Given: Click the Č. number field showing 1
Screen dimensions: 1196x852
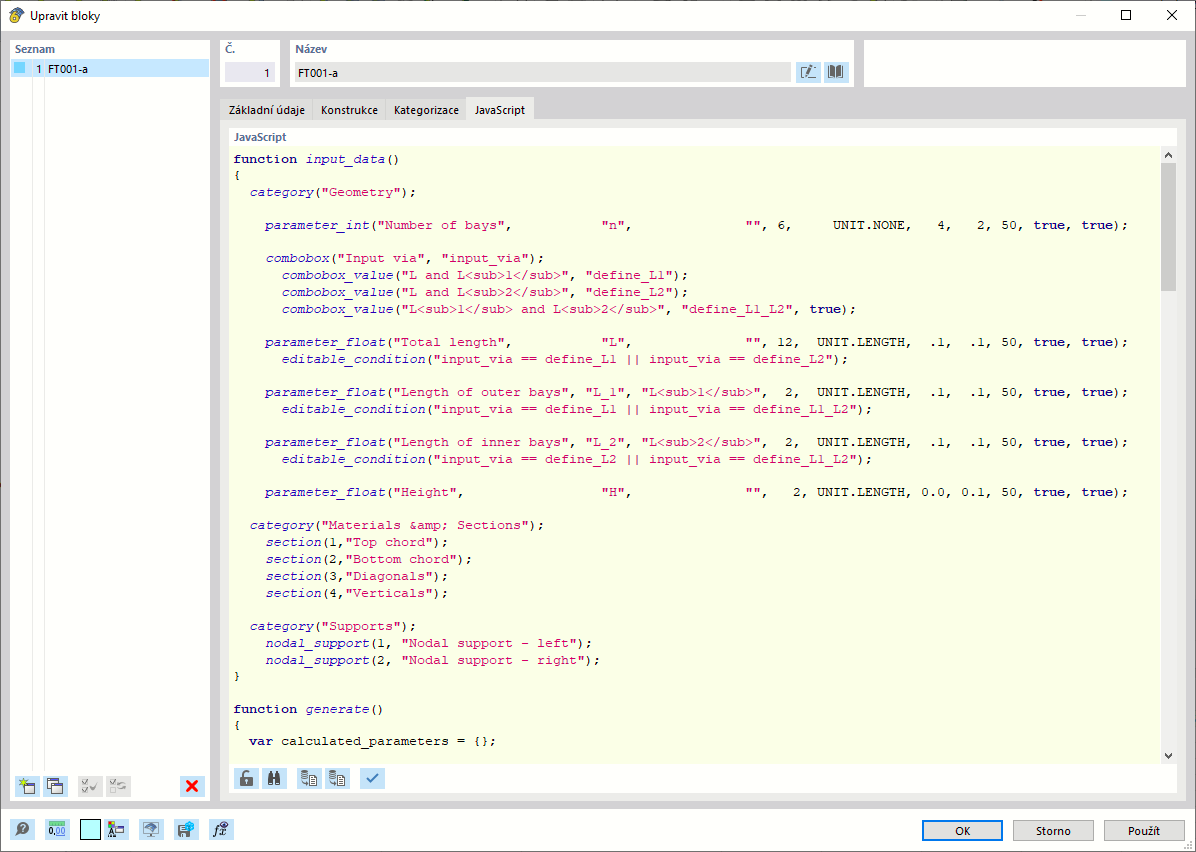Looking at the screenshot, I should [249, 72].
